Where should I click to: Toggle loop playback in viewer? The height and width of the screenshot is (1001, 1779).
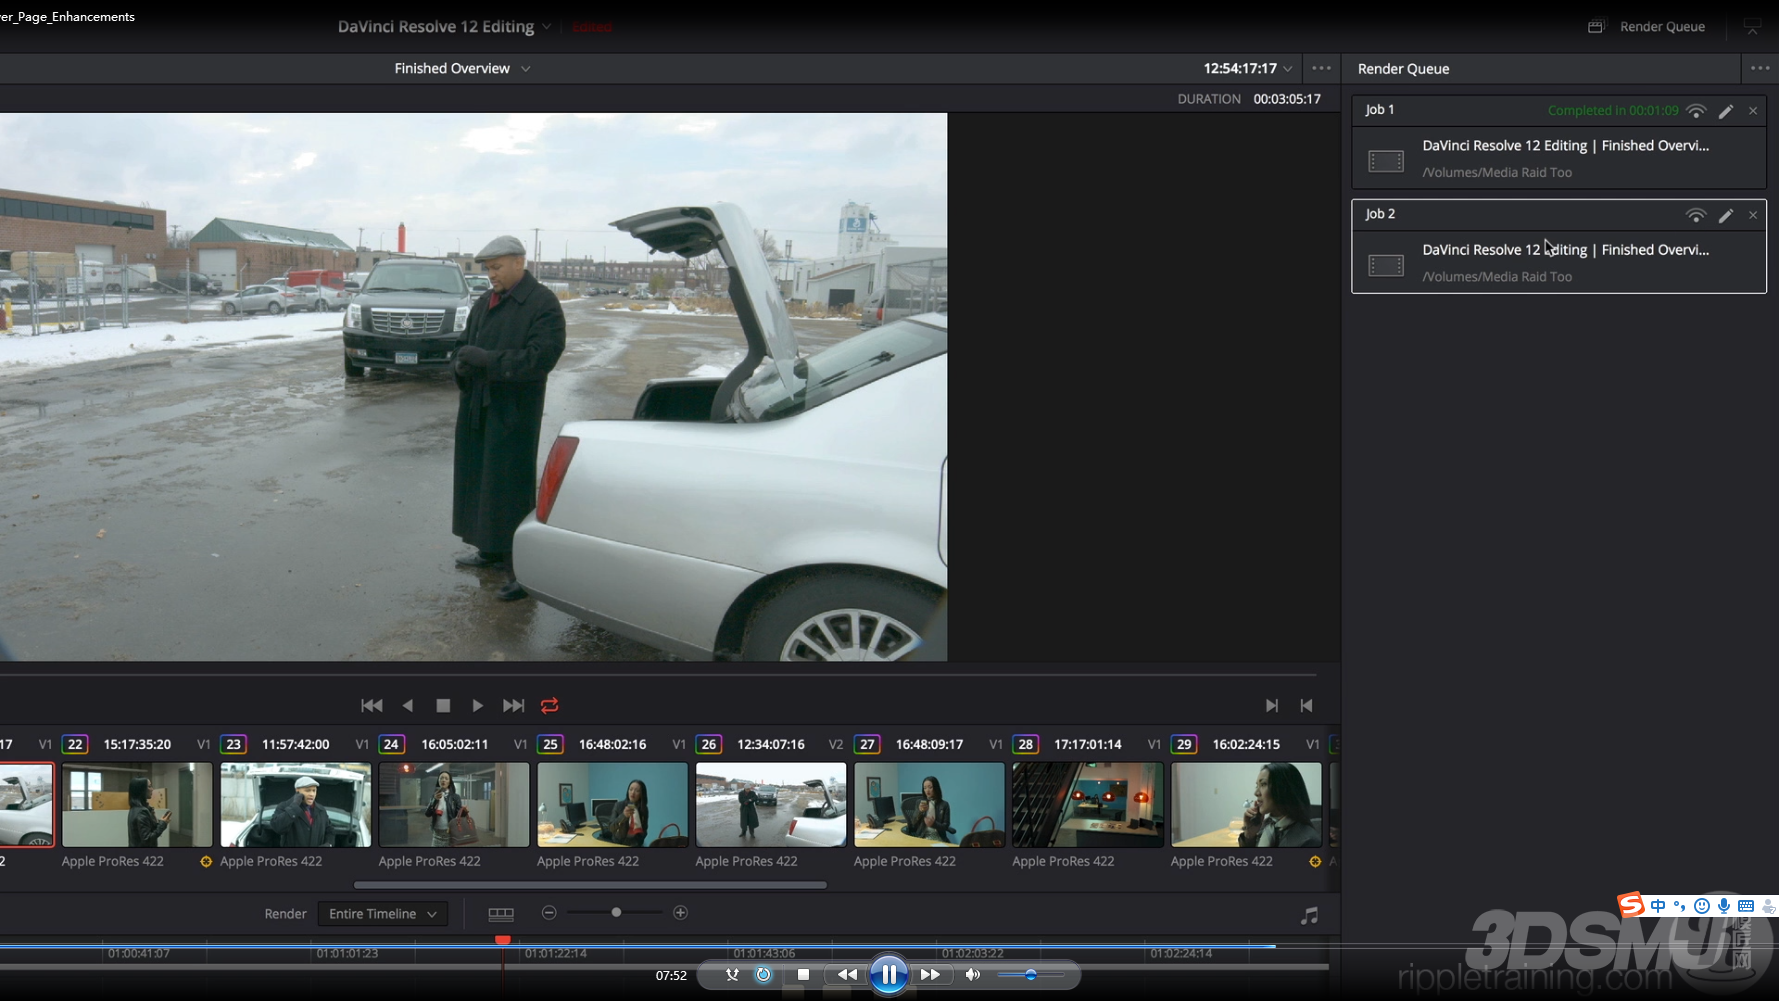click(x=550, y=705)
